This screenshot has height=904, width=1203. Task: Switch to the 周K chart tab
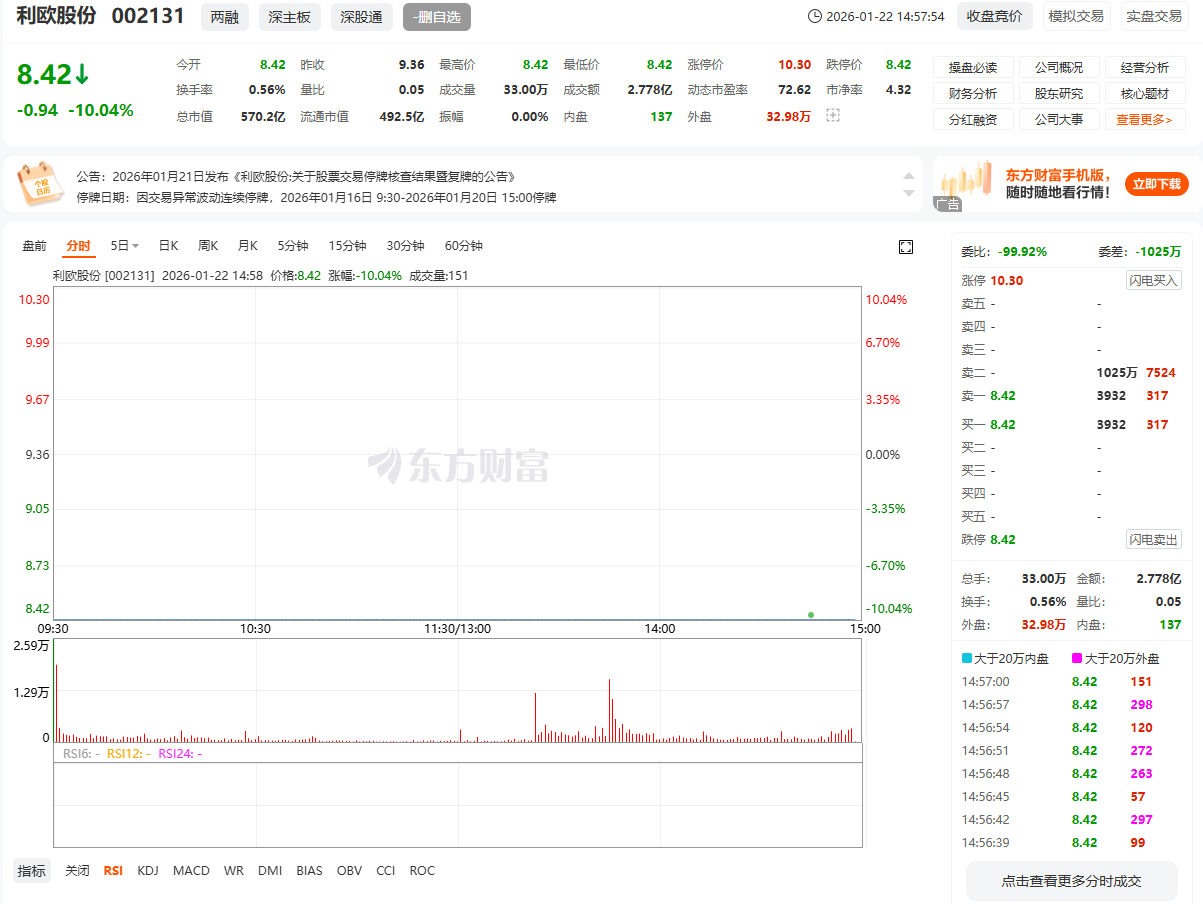pos(208,246)
